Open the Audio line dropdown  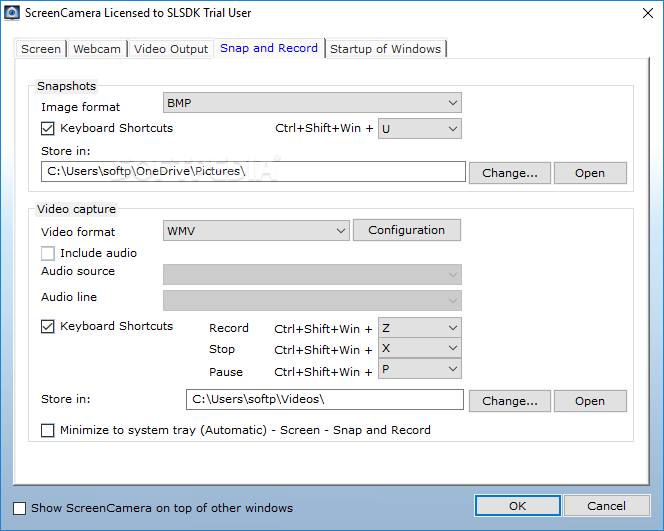[312, 301]
